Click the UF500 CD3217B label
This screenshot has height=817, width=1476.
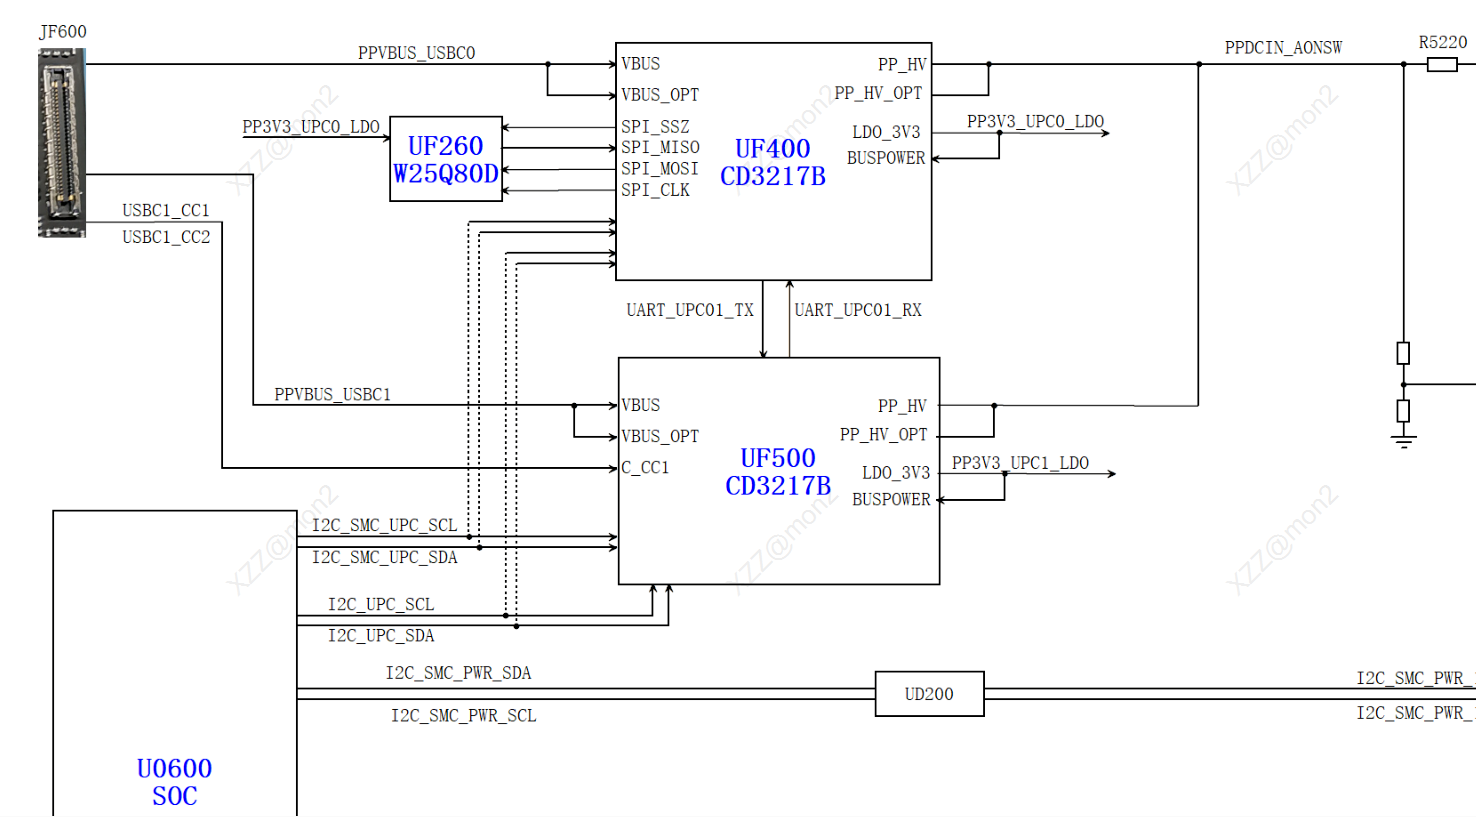(x=778, y=472)
